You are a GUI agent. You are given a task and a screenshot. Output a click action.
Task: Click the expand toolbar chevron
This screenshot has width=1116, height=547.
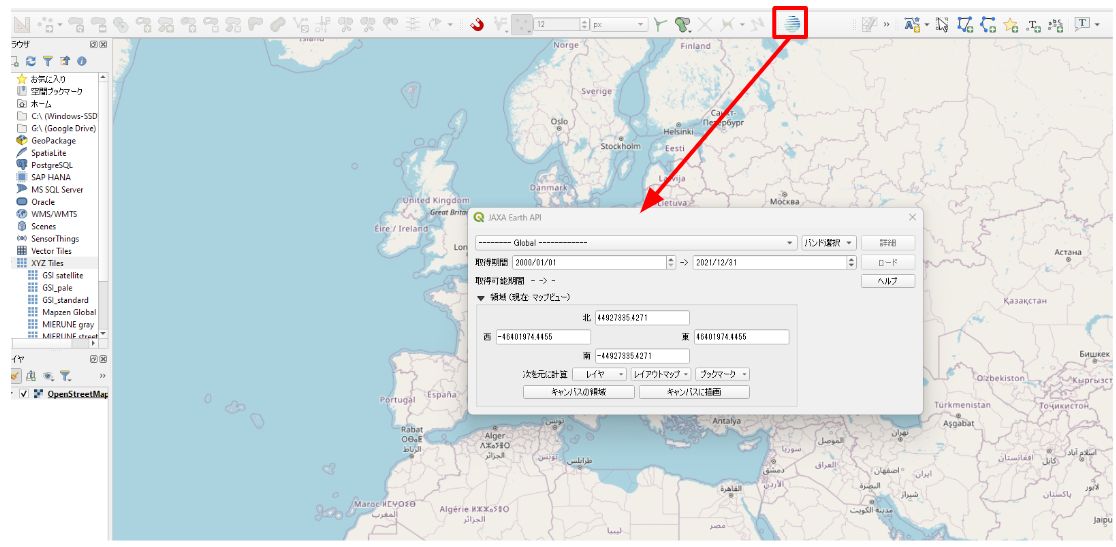[887, 25]
